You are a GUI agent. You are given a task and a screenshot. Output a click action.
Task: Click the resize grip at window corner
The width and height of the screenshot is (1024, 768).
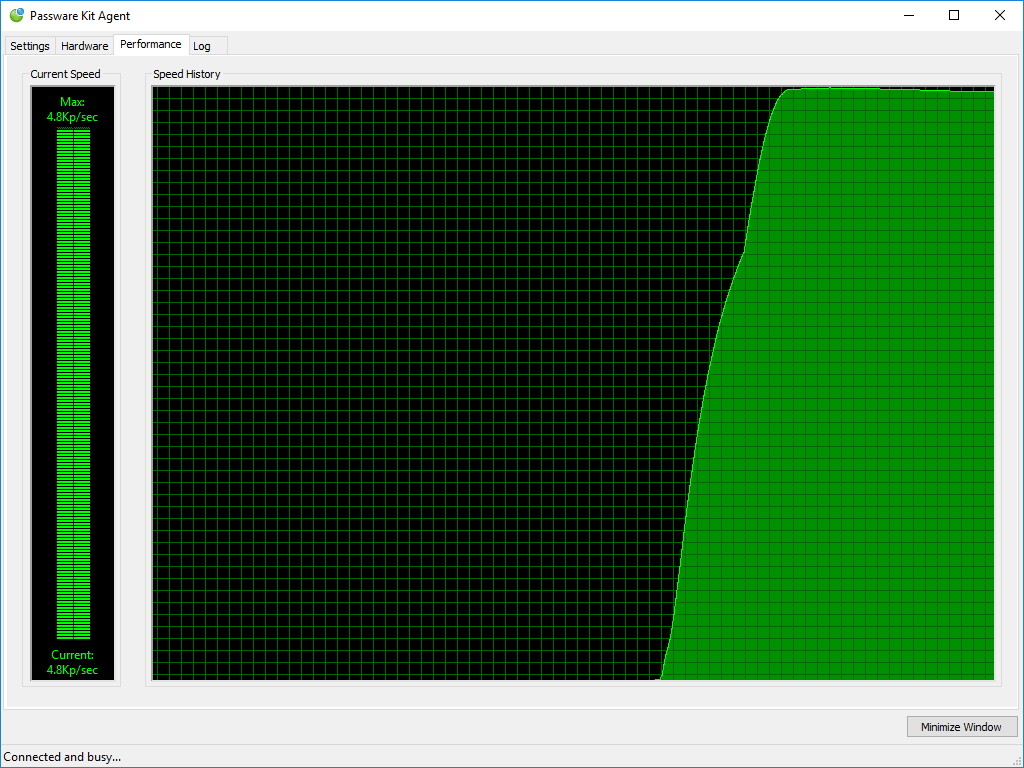1016,761
